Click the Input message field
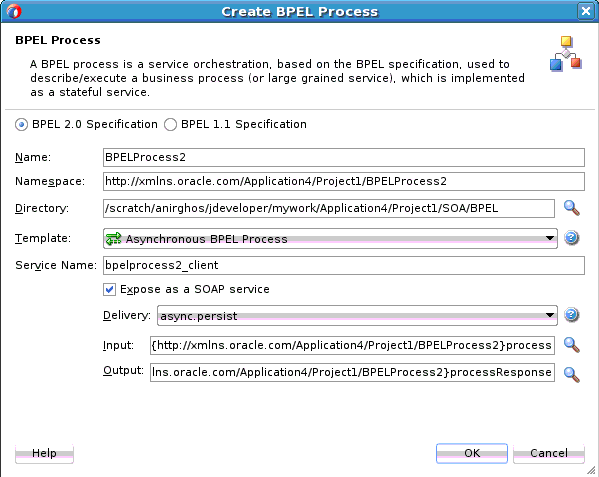The image size is (599, 477). coord(352,345)
